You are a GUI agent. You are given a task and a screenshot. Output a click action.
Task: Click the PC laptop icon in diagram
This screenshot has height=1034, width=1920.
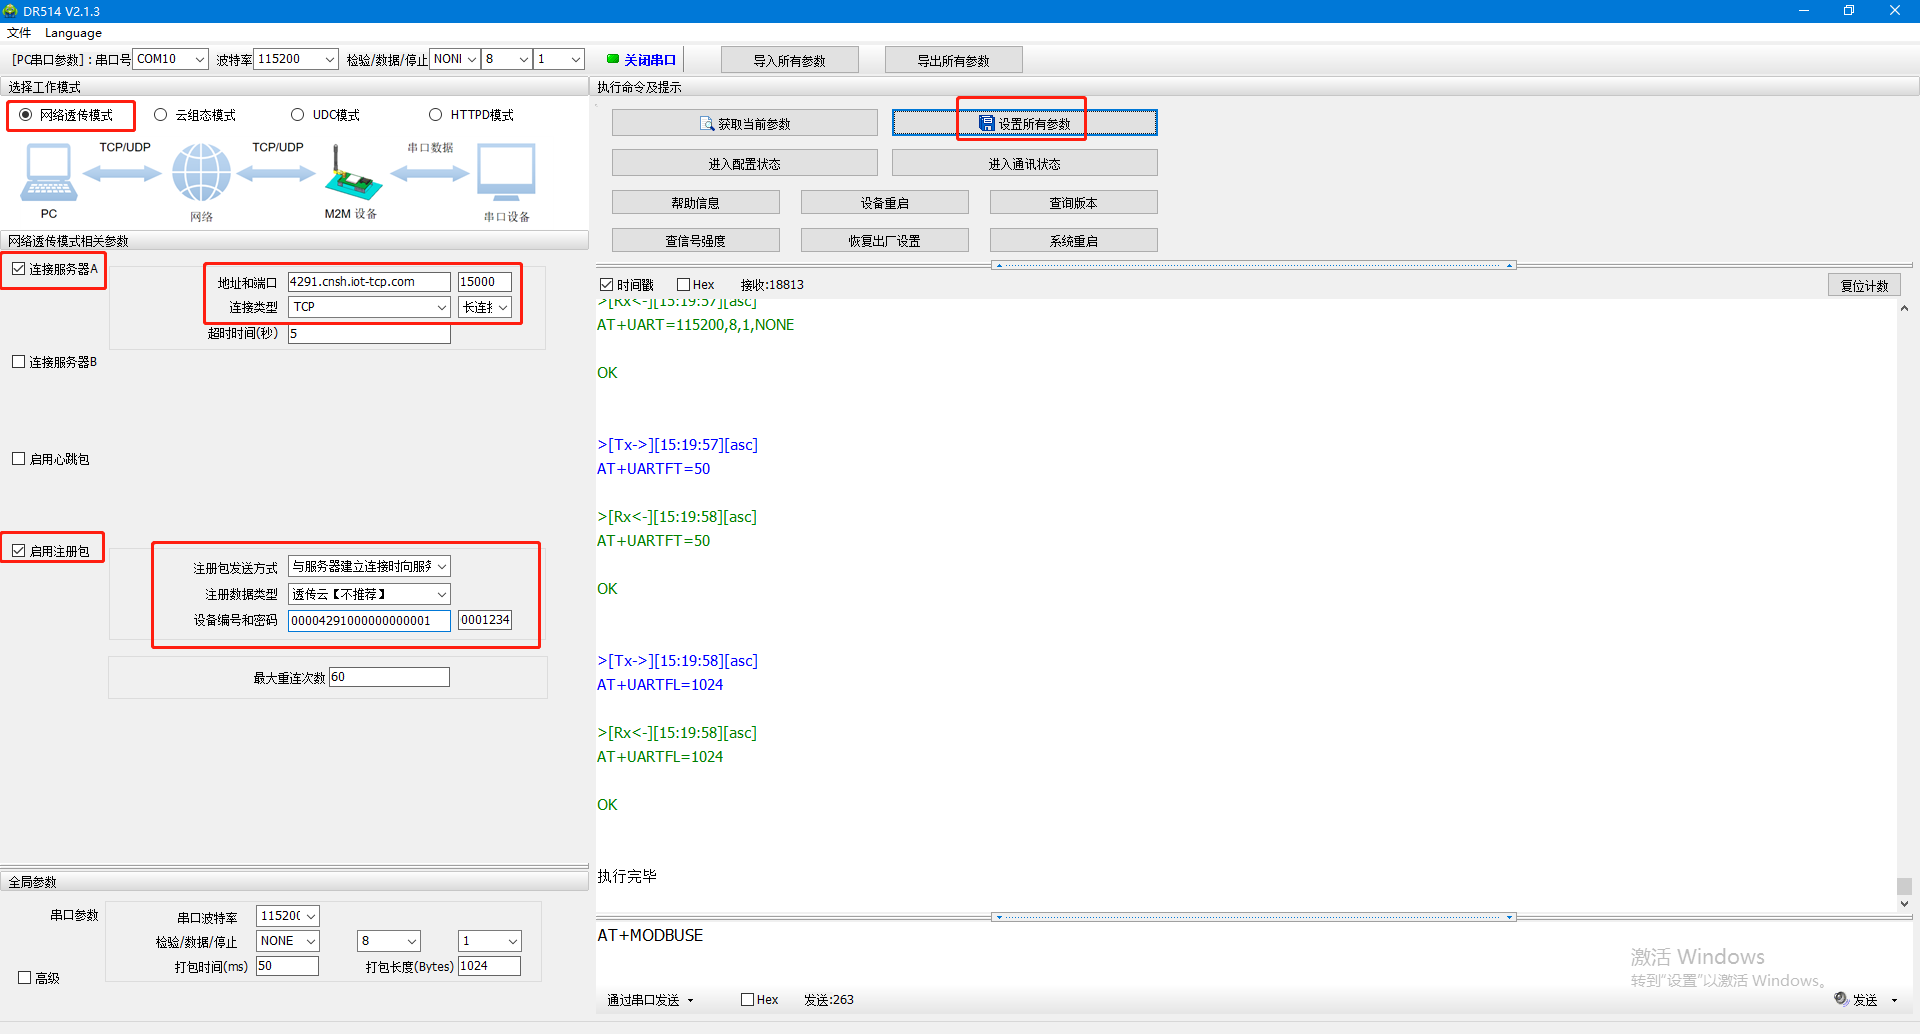click(x=48, y=173)
